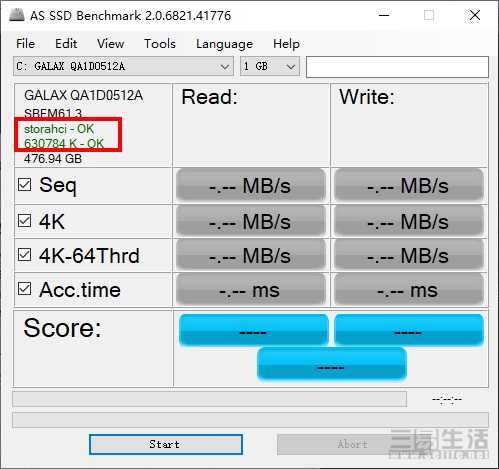Viewport: 499px width, 469px height.
Task: Click the Abort button
Action: tap(353, 444)
